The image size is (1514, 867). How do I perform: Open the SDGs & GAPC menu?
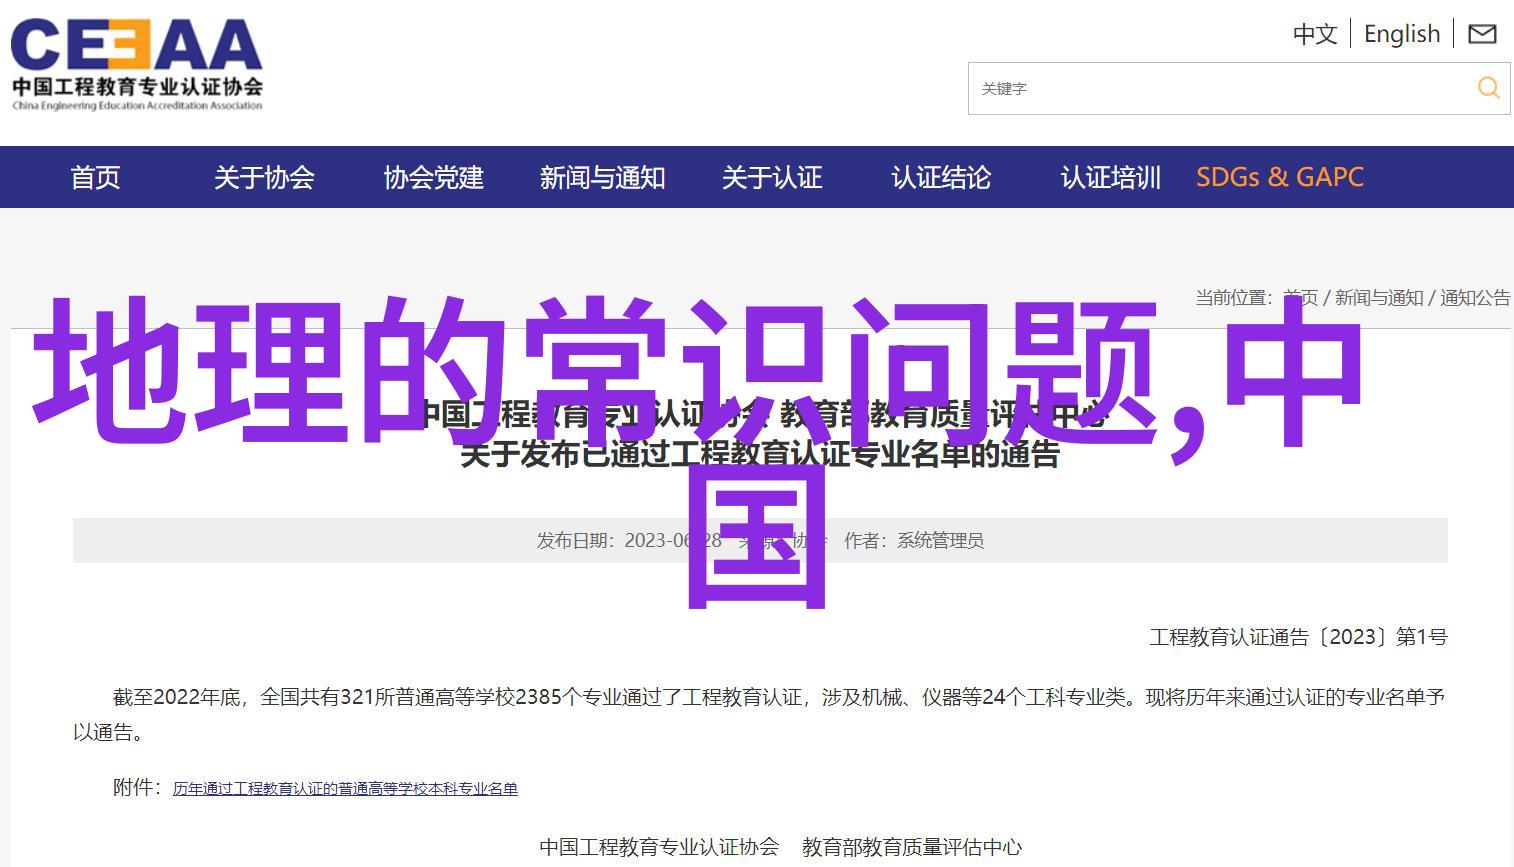click(1280, 177)
